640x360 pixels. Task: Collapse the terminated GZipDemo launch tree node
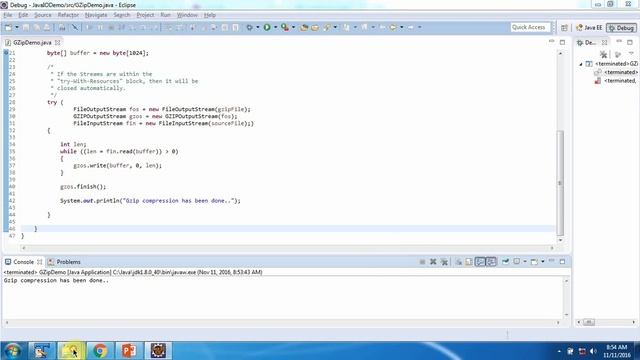581,64
